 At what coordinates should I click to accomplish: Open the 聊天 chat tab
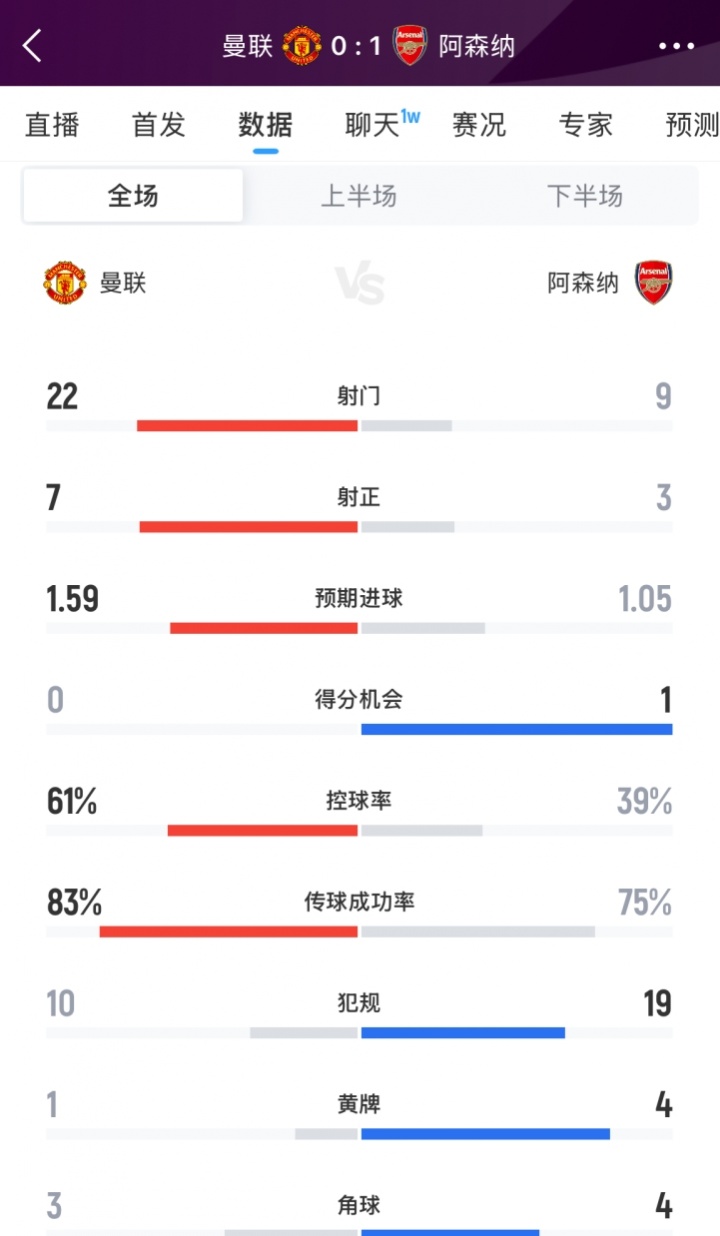coord(373,125)
